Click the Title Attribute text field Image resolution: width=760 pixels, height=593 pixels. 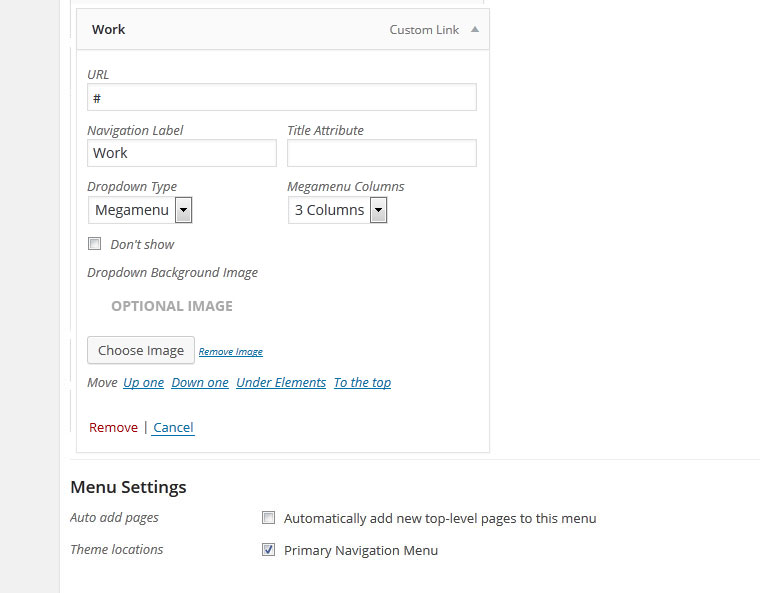(381, 153)
